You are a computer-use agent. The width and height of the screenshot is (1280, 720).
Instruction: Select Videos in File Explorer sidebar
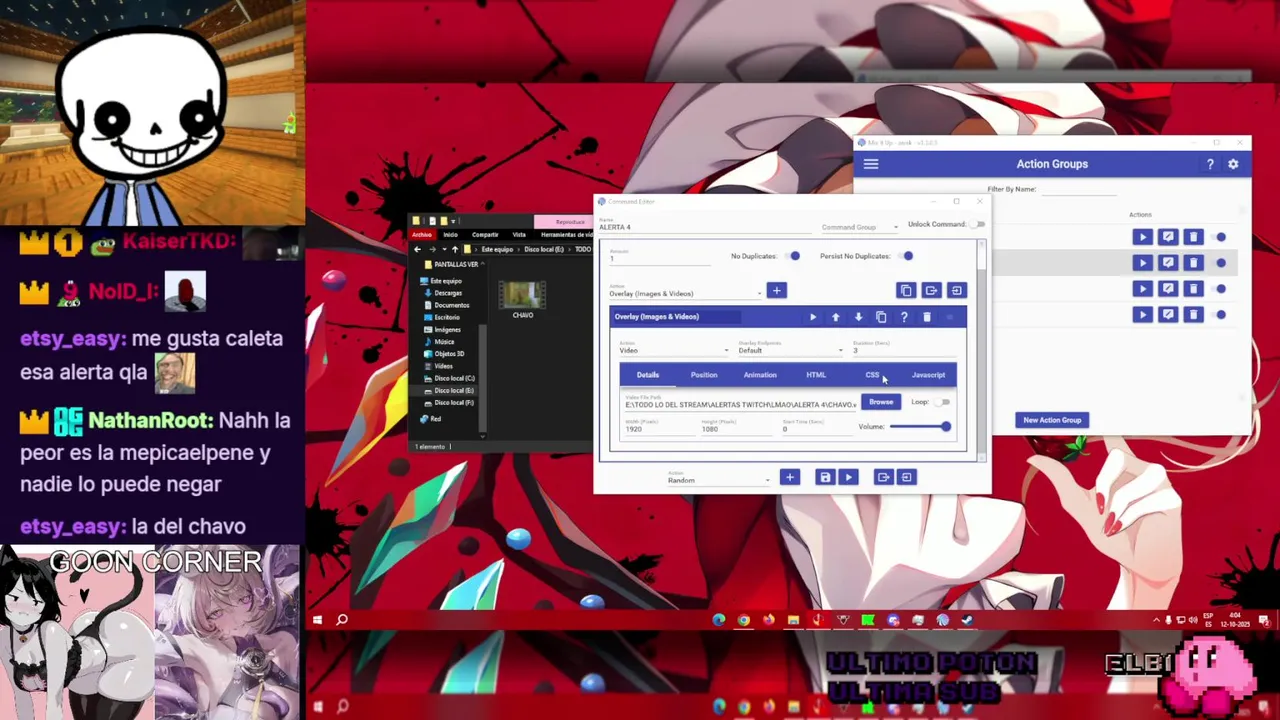[x=443, y=366]
